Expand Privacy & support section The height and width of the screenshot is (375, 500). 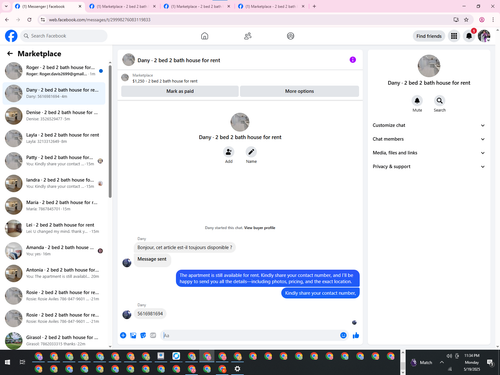(x=428, y=166)
